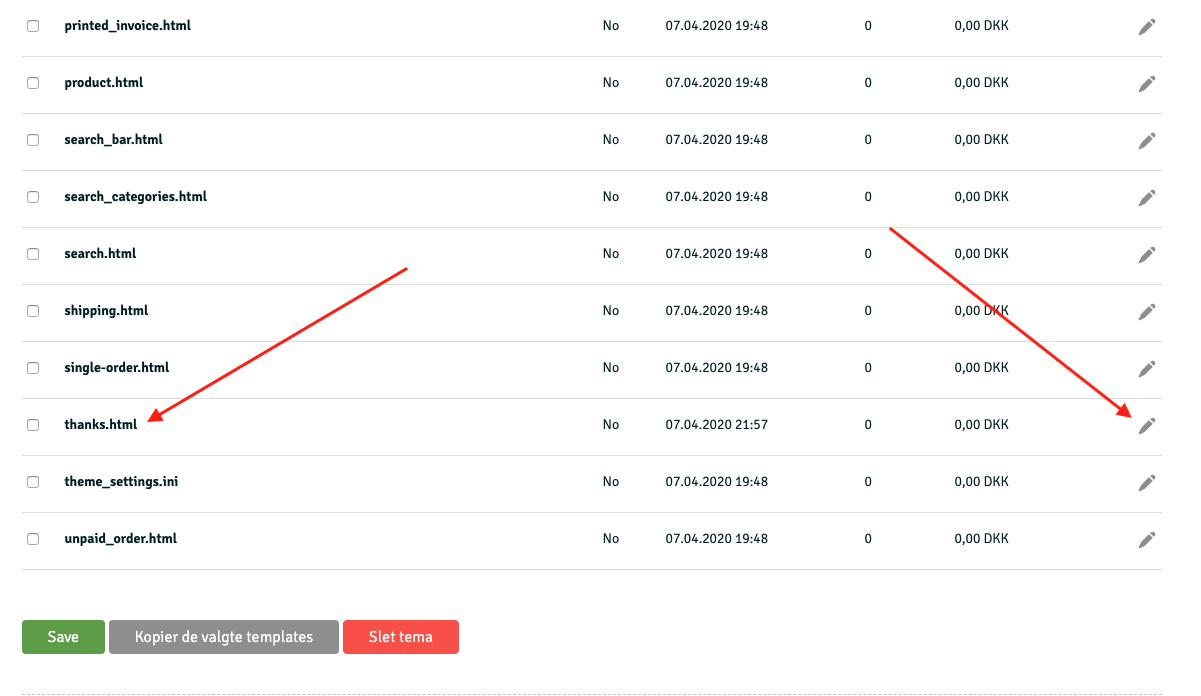This screenshot has height=696, width=1201.
Task: Select the search_categories.html file name
Action: pyautogui.click(x=135, y=197)
